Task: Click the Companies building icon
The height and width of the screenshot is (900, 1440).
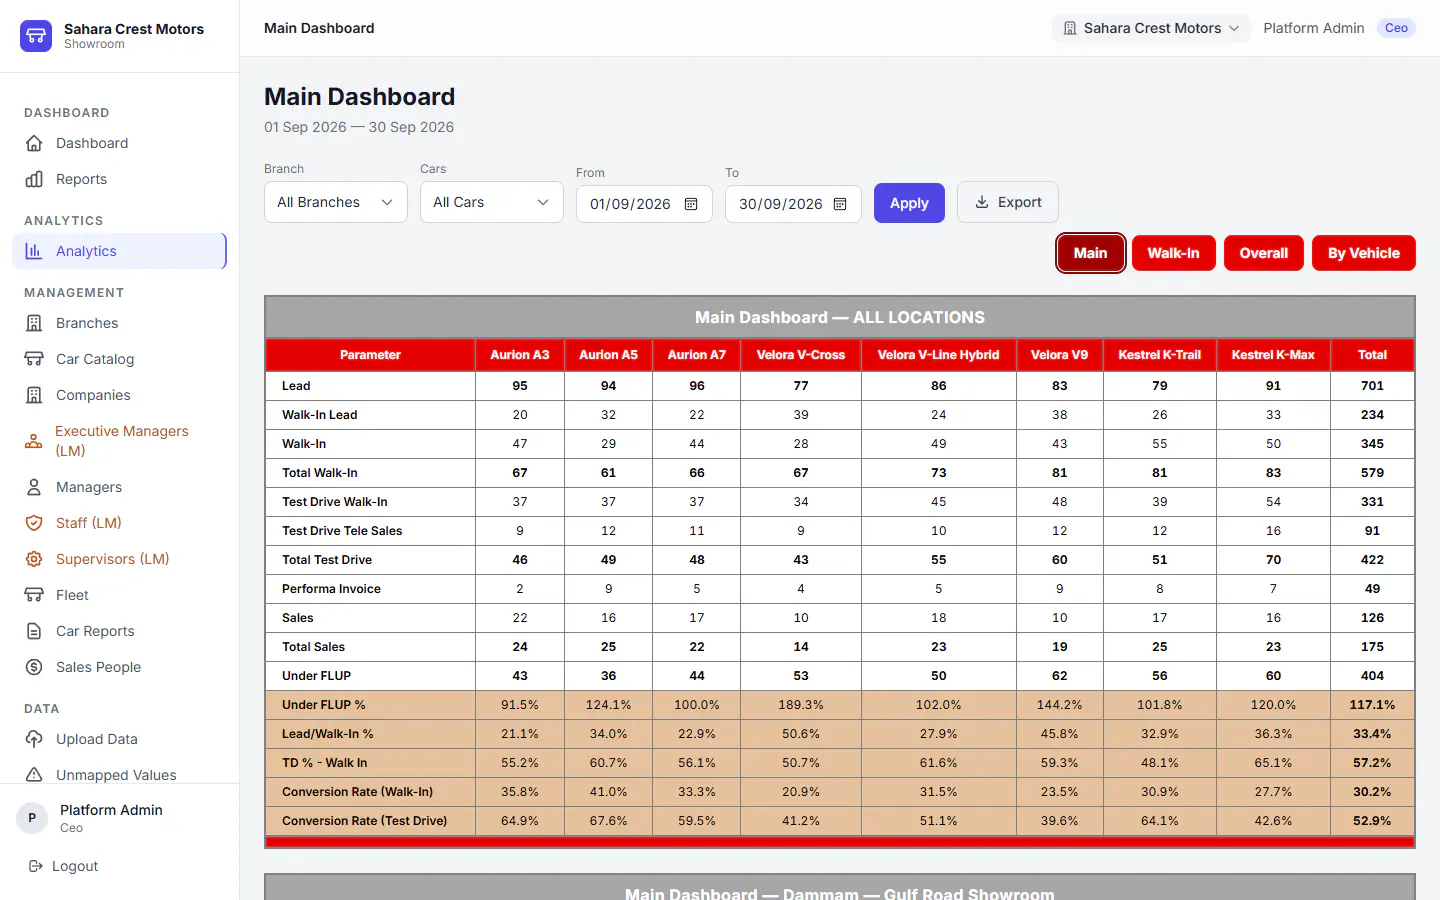Action: point(34,395)
